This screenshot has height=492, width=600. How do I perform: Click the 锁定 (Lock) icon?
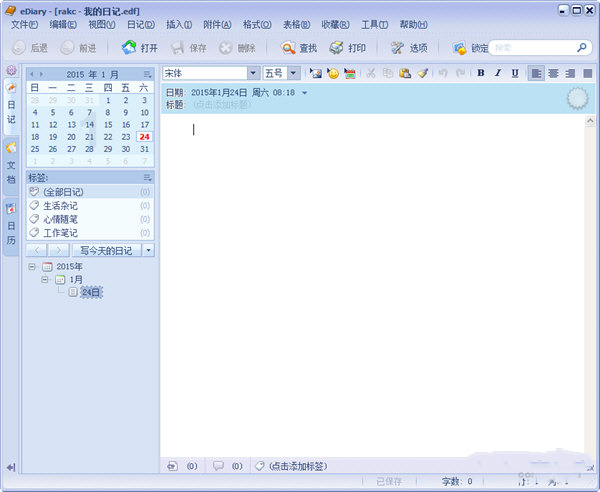point(459,48)
